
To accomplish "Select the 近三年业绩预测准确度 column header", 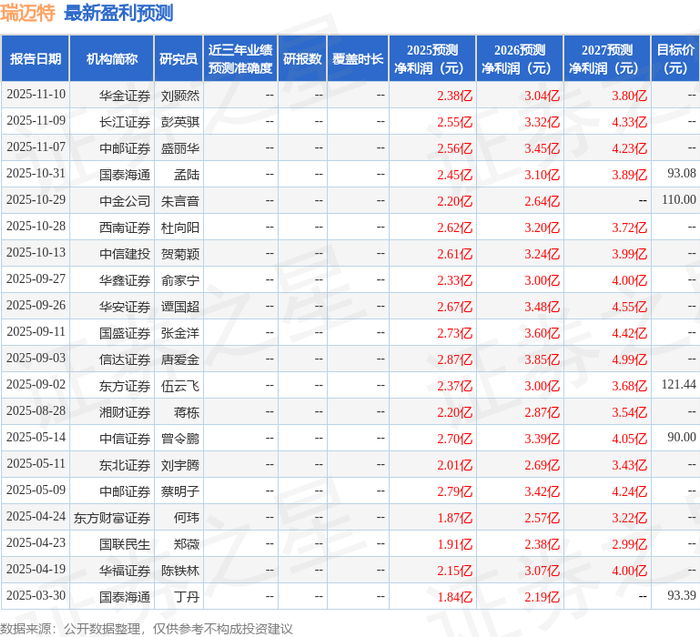I will [x=241, y=59].
